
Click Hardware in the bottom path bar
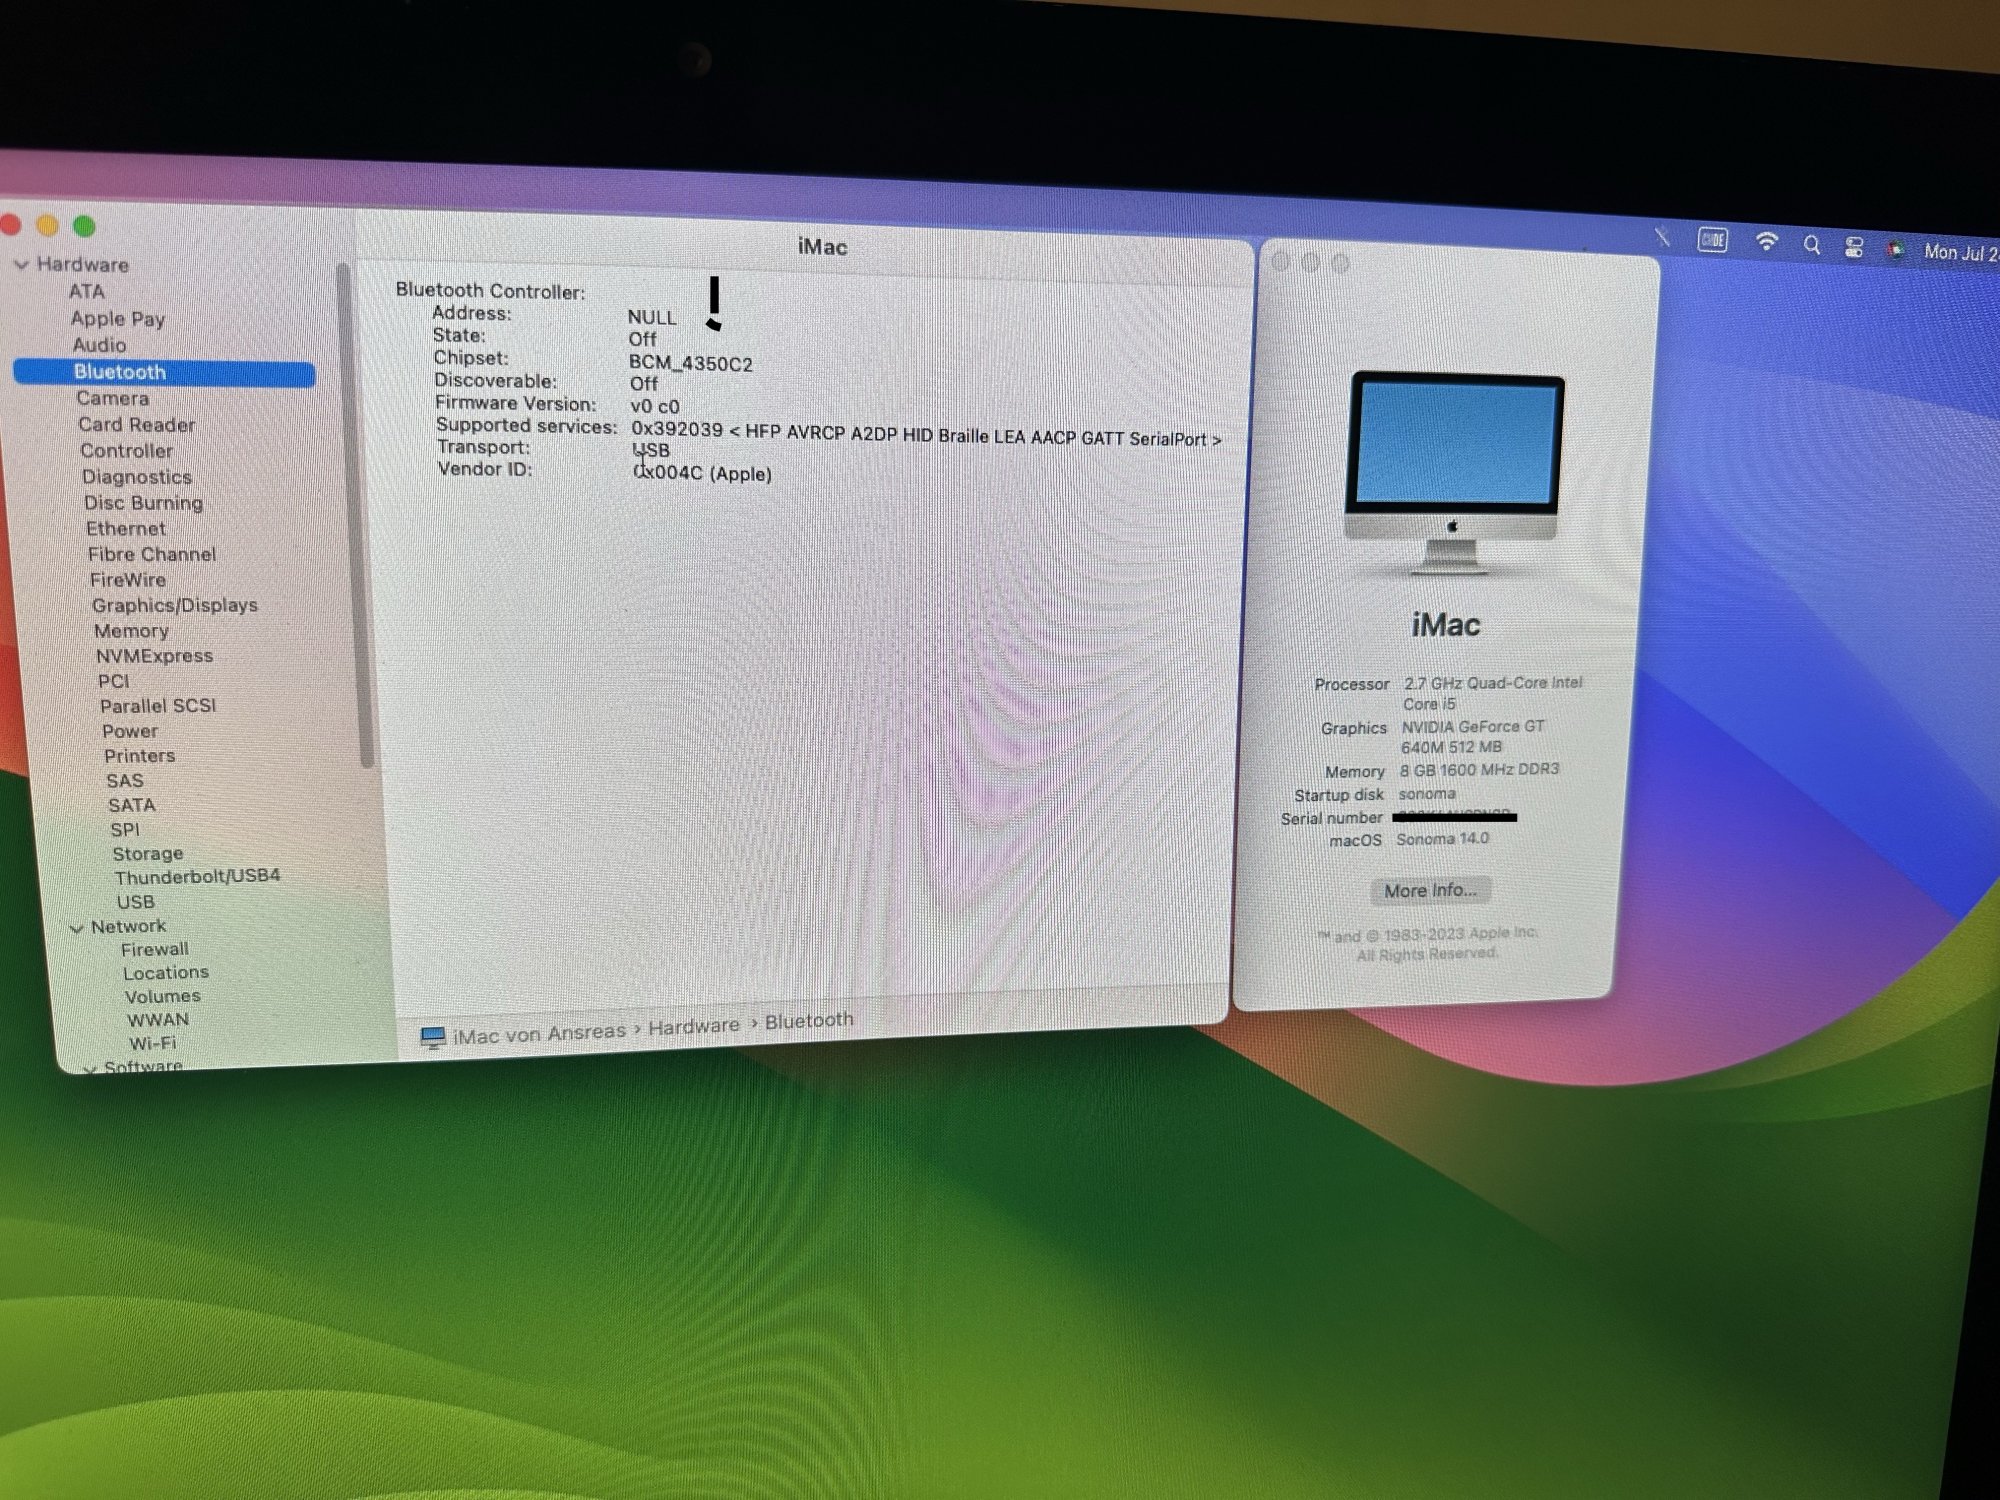point(693,1027)
